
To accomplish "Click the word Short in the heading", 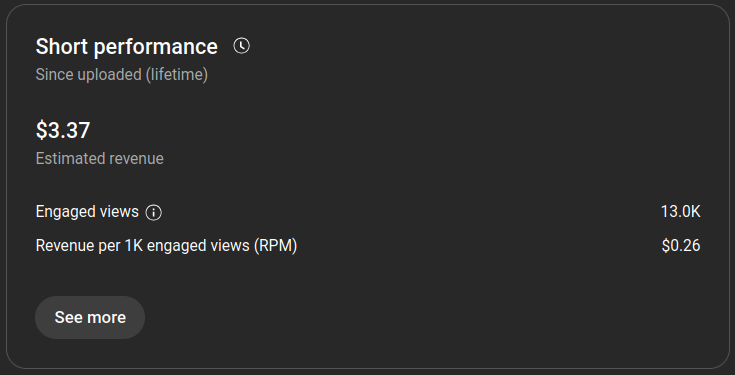I will coord(61,47).
